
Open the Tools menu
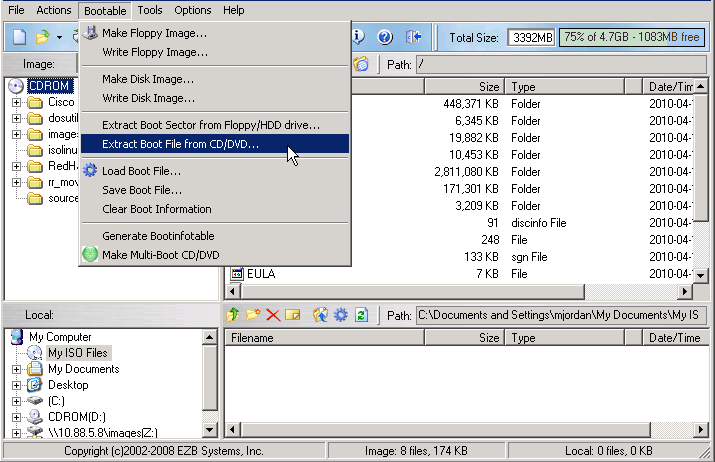point(150,10)
